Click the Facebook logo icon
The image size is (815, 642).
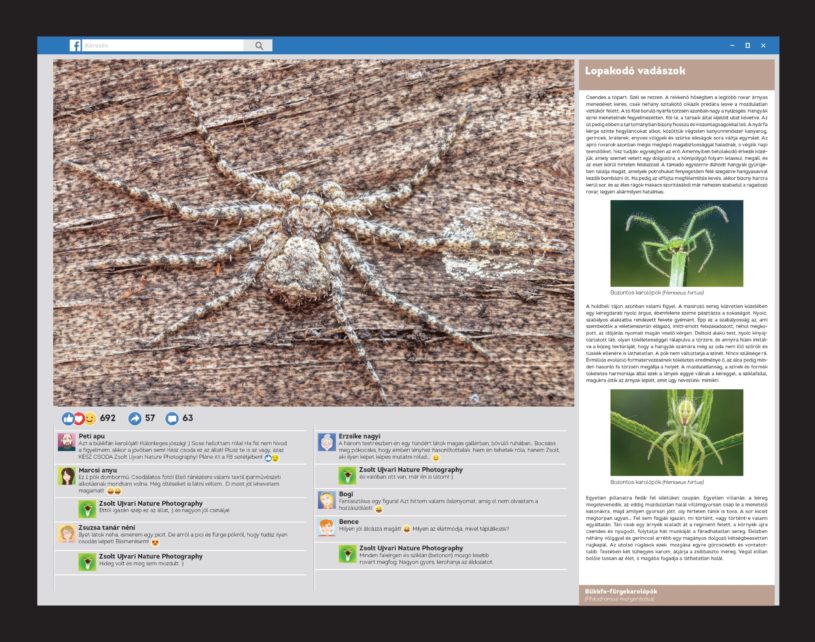click(x=75, y=45)
